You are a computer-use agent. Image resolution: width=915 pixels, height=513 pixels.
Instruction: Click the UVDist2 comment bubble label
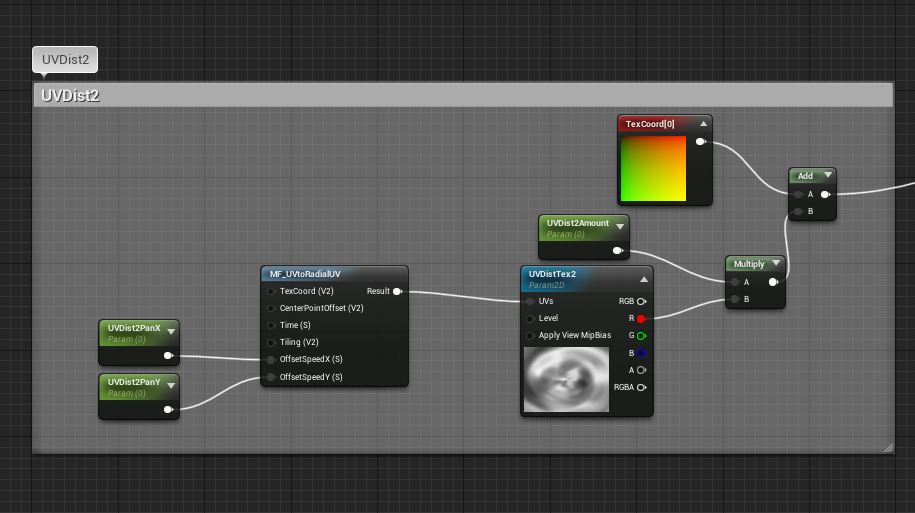coord(65,60)
